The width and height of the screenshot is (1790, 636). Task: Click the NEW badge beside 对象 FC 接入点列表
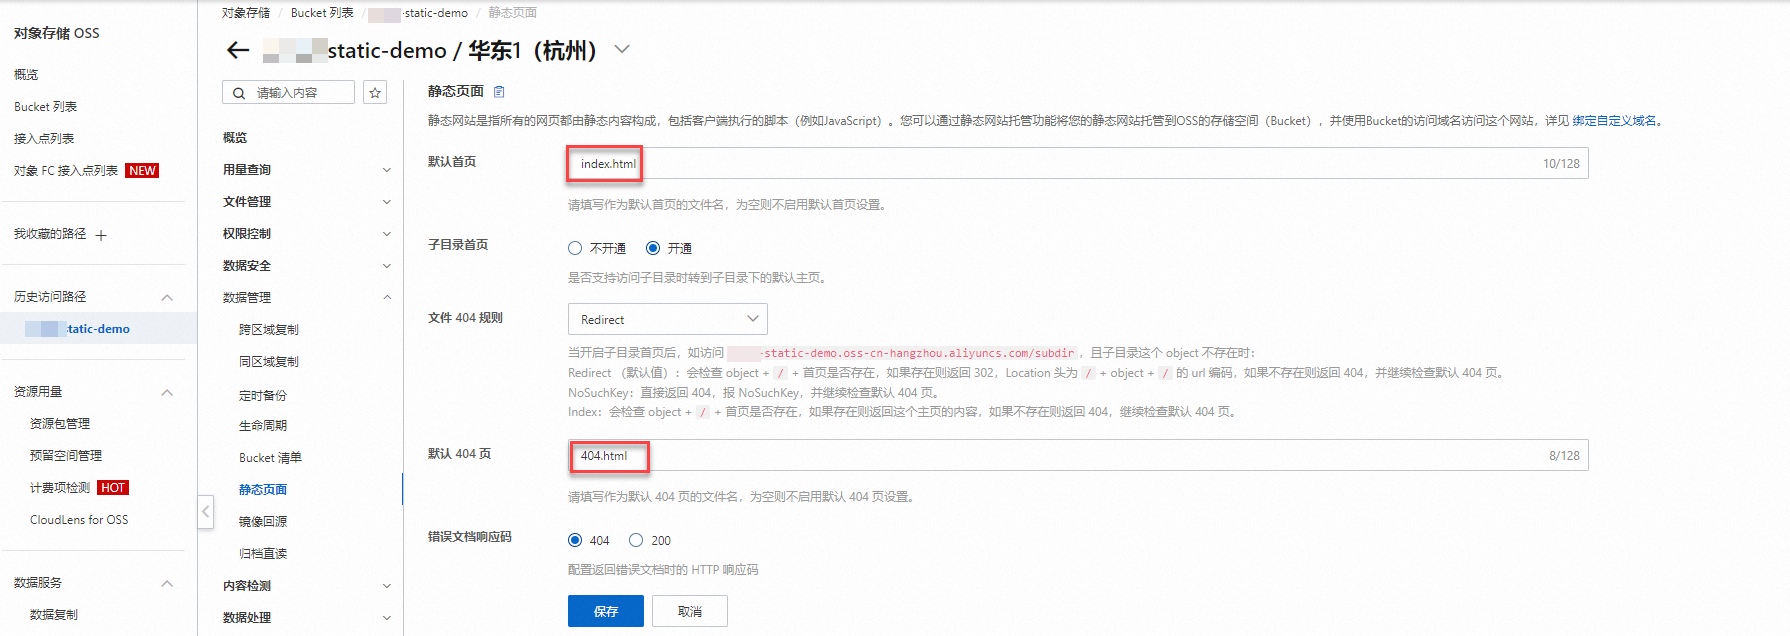pyautogui.click(x=142, y=171)
